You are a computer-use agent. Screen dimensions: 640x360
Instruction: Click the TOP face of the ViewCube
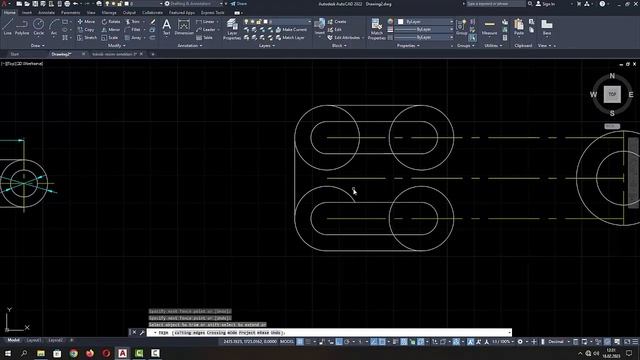point(612,94)
